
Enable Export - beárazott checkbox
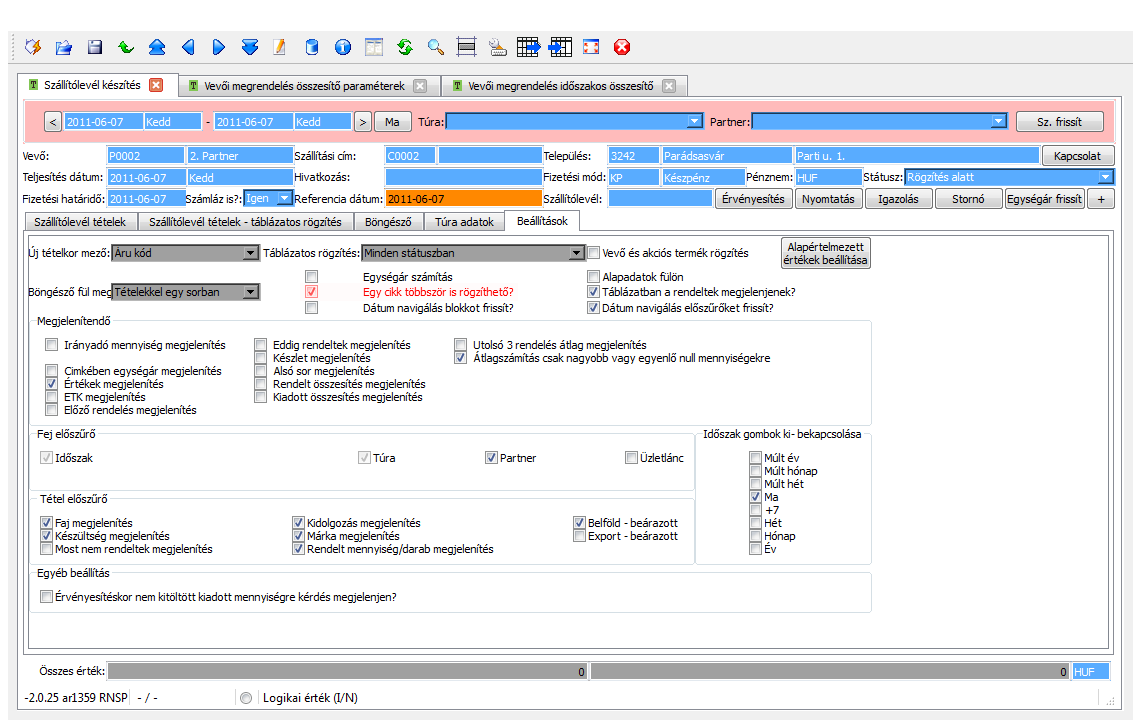click(579, 536)
